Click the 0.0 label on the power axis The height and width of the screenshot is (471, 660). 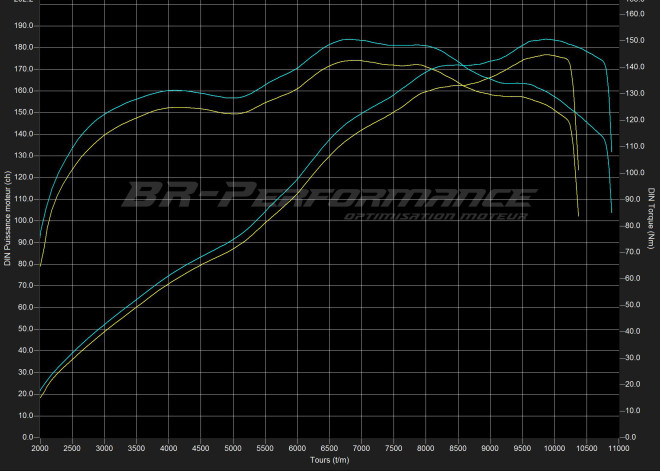pyautogui.click(x=28, y=437)
